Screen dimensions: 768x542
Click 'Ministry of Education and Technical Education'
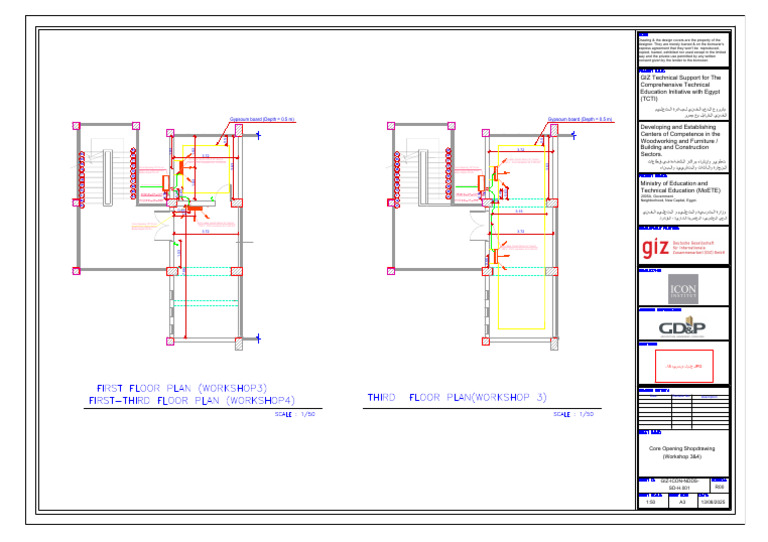coord(681,187)
